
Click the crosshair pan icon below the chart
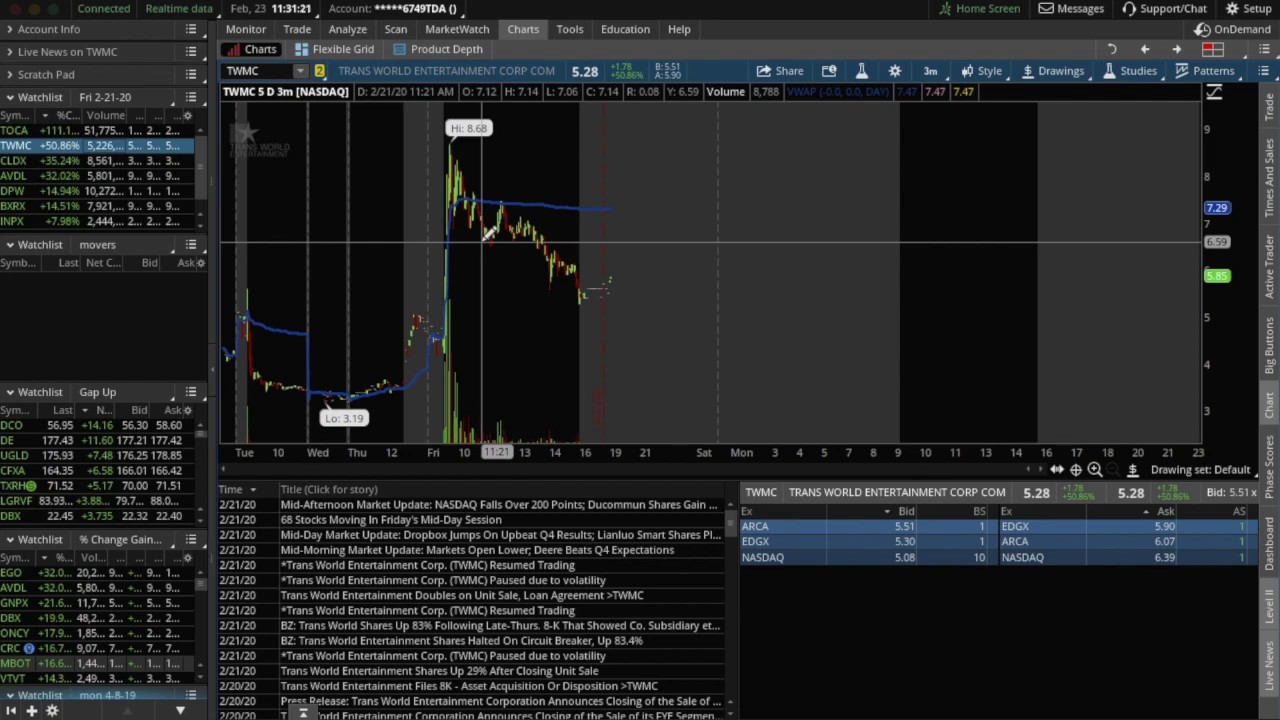[1076, 470]
